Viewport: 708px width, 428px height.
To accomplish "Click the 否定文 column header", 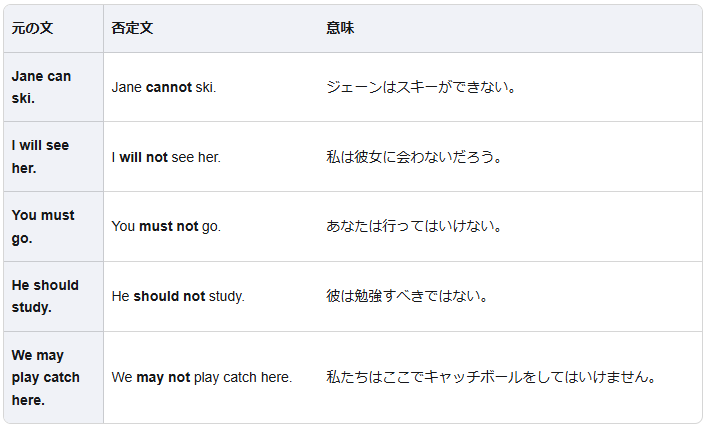I will click(132, 29).
